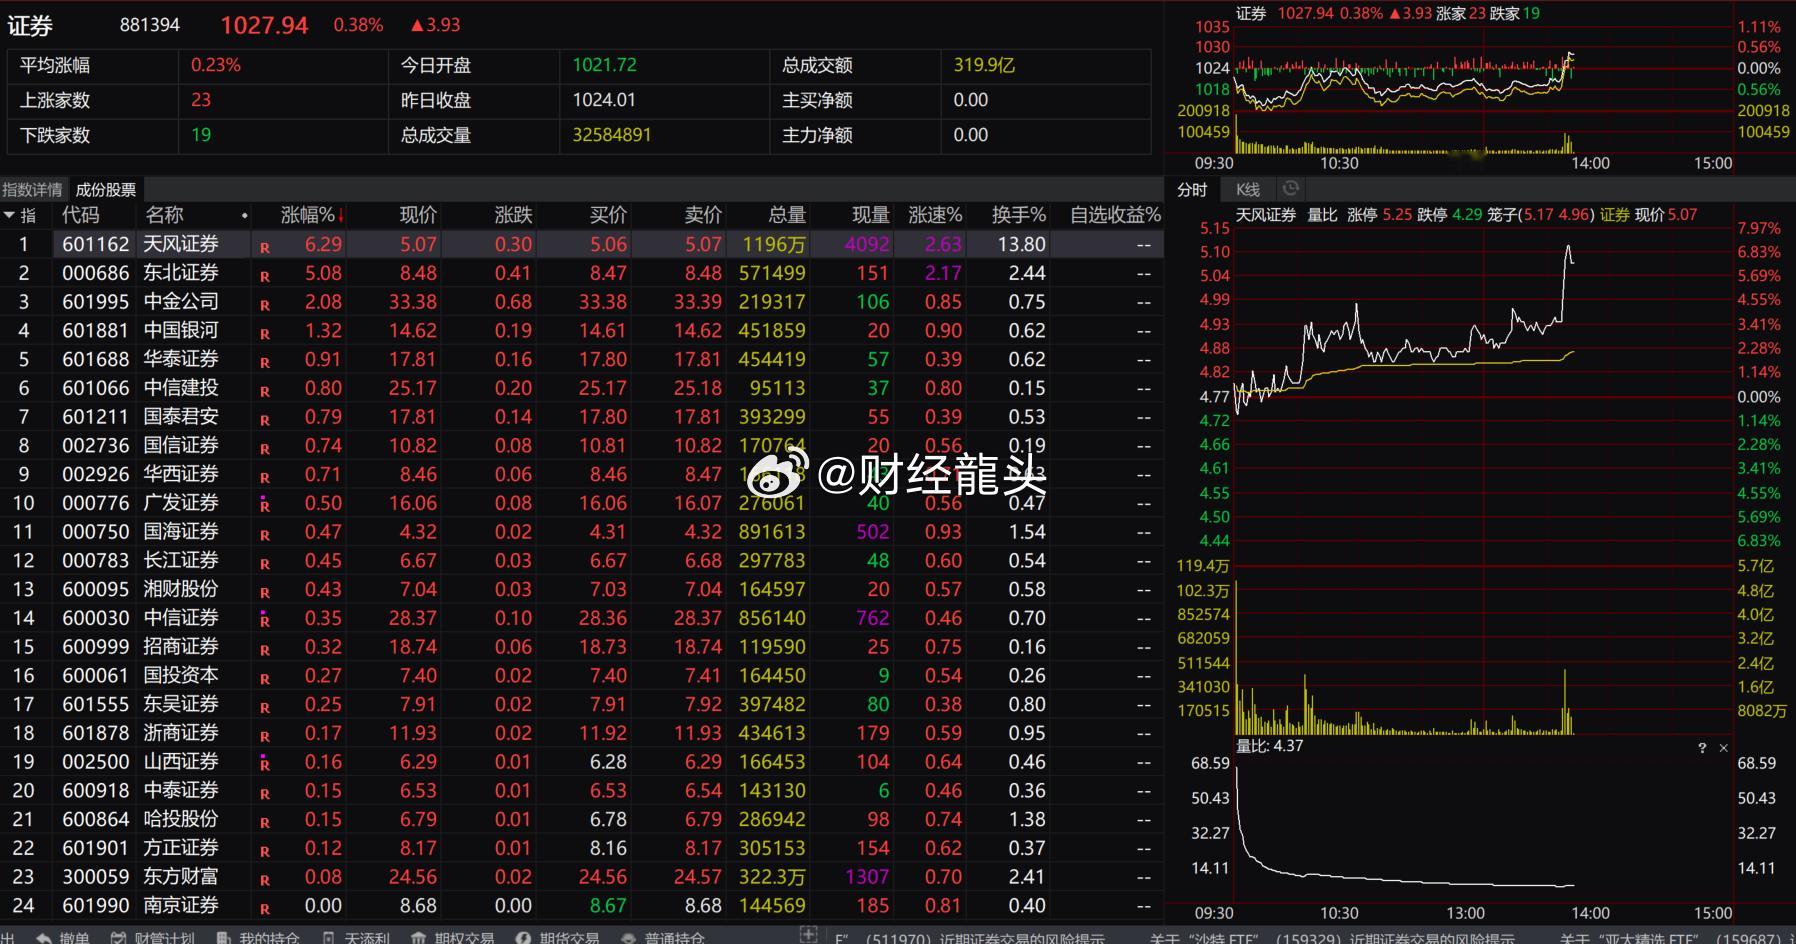The height and width of the screenshot is (944, 1796).
Task: Select the 天风证券 row name
Action: 181,244
